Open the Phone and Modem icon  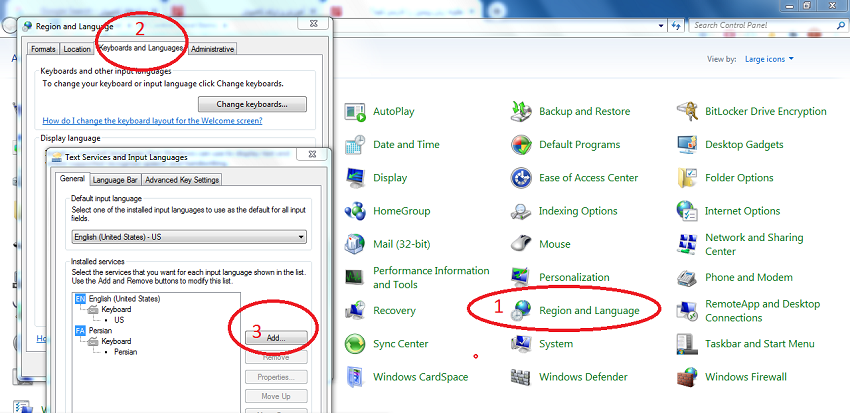click(687, 278)
